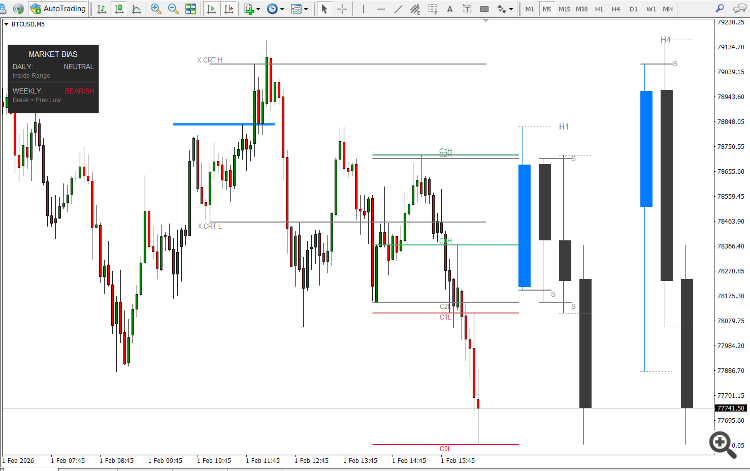Select the equidistant channel tool
Screen dimensions: 750x471
point(415,9)
